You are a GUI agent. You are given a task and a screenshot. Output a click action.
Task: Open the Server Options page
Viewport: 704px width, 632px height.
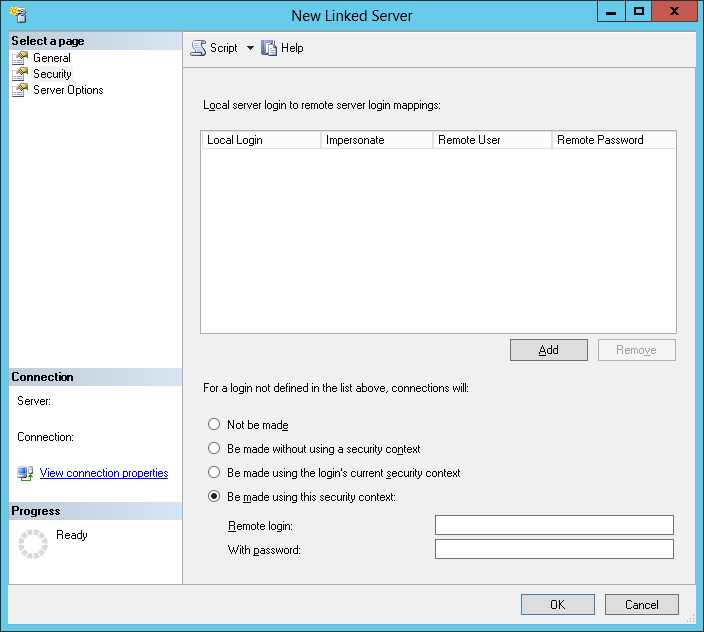click(68, 90)
